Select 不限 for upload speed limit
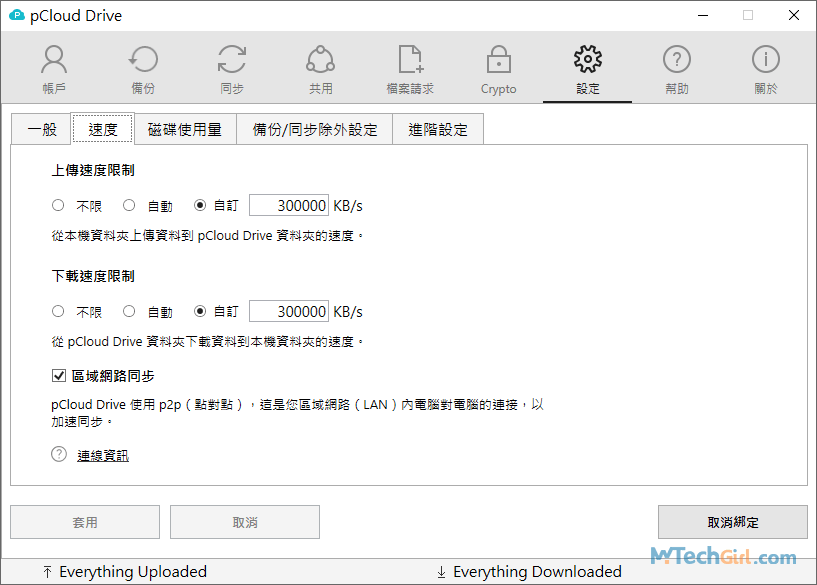Image resolution: width=817 pixels, height=585 pixels. pos(58,206)
